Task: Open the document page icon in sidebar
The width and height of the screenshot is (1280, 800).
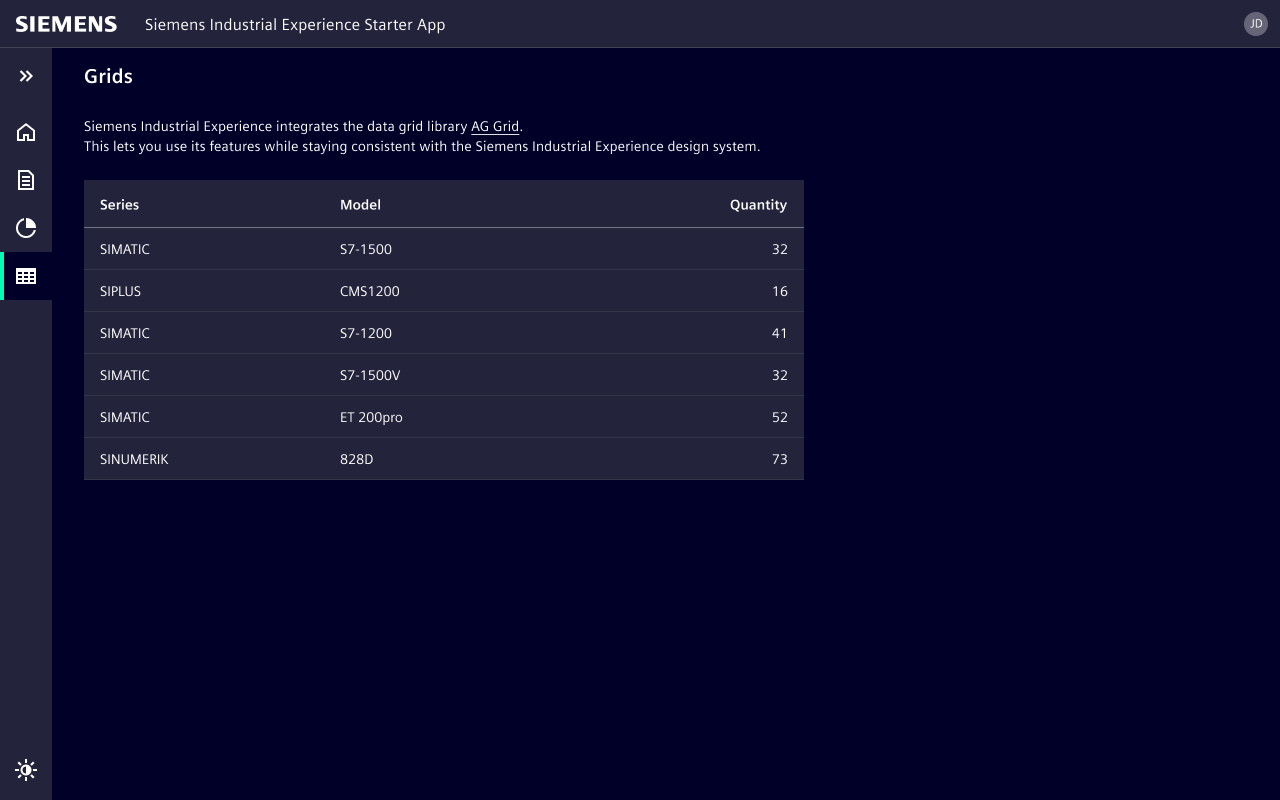Action: pos(26,180)
